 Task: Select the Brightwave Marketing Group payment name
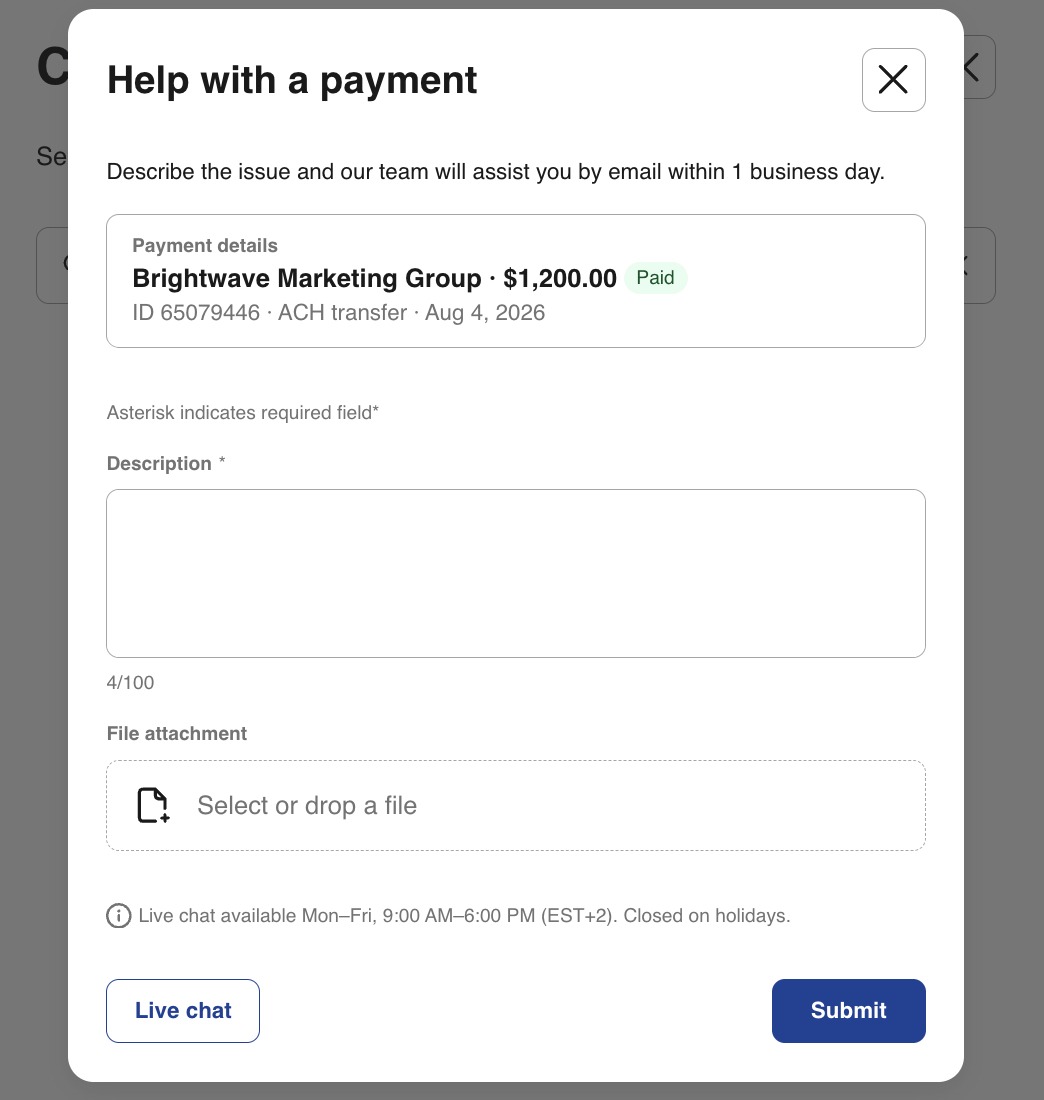click(307, 279)
